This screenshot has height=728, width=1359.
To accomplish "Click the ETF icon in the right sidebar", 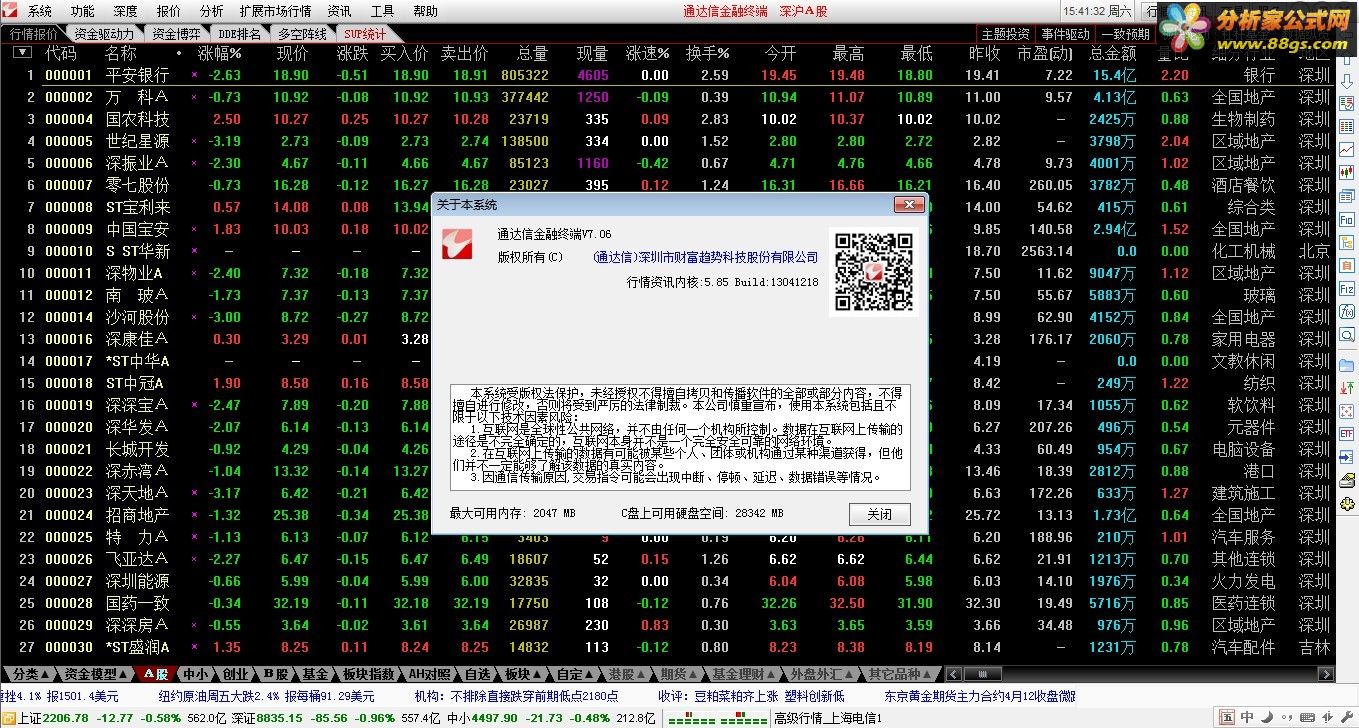I will [1347, 434].
